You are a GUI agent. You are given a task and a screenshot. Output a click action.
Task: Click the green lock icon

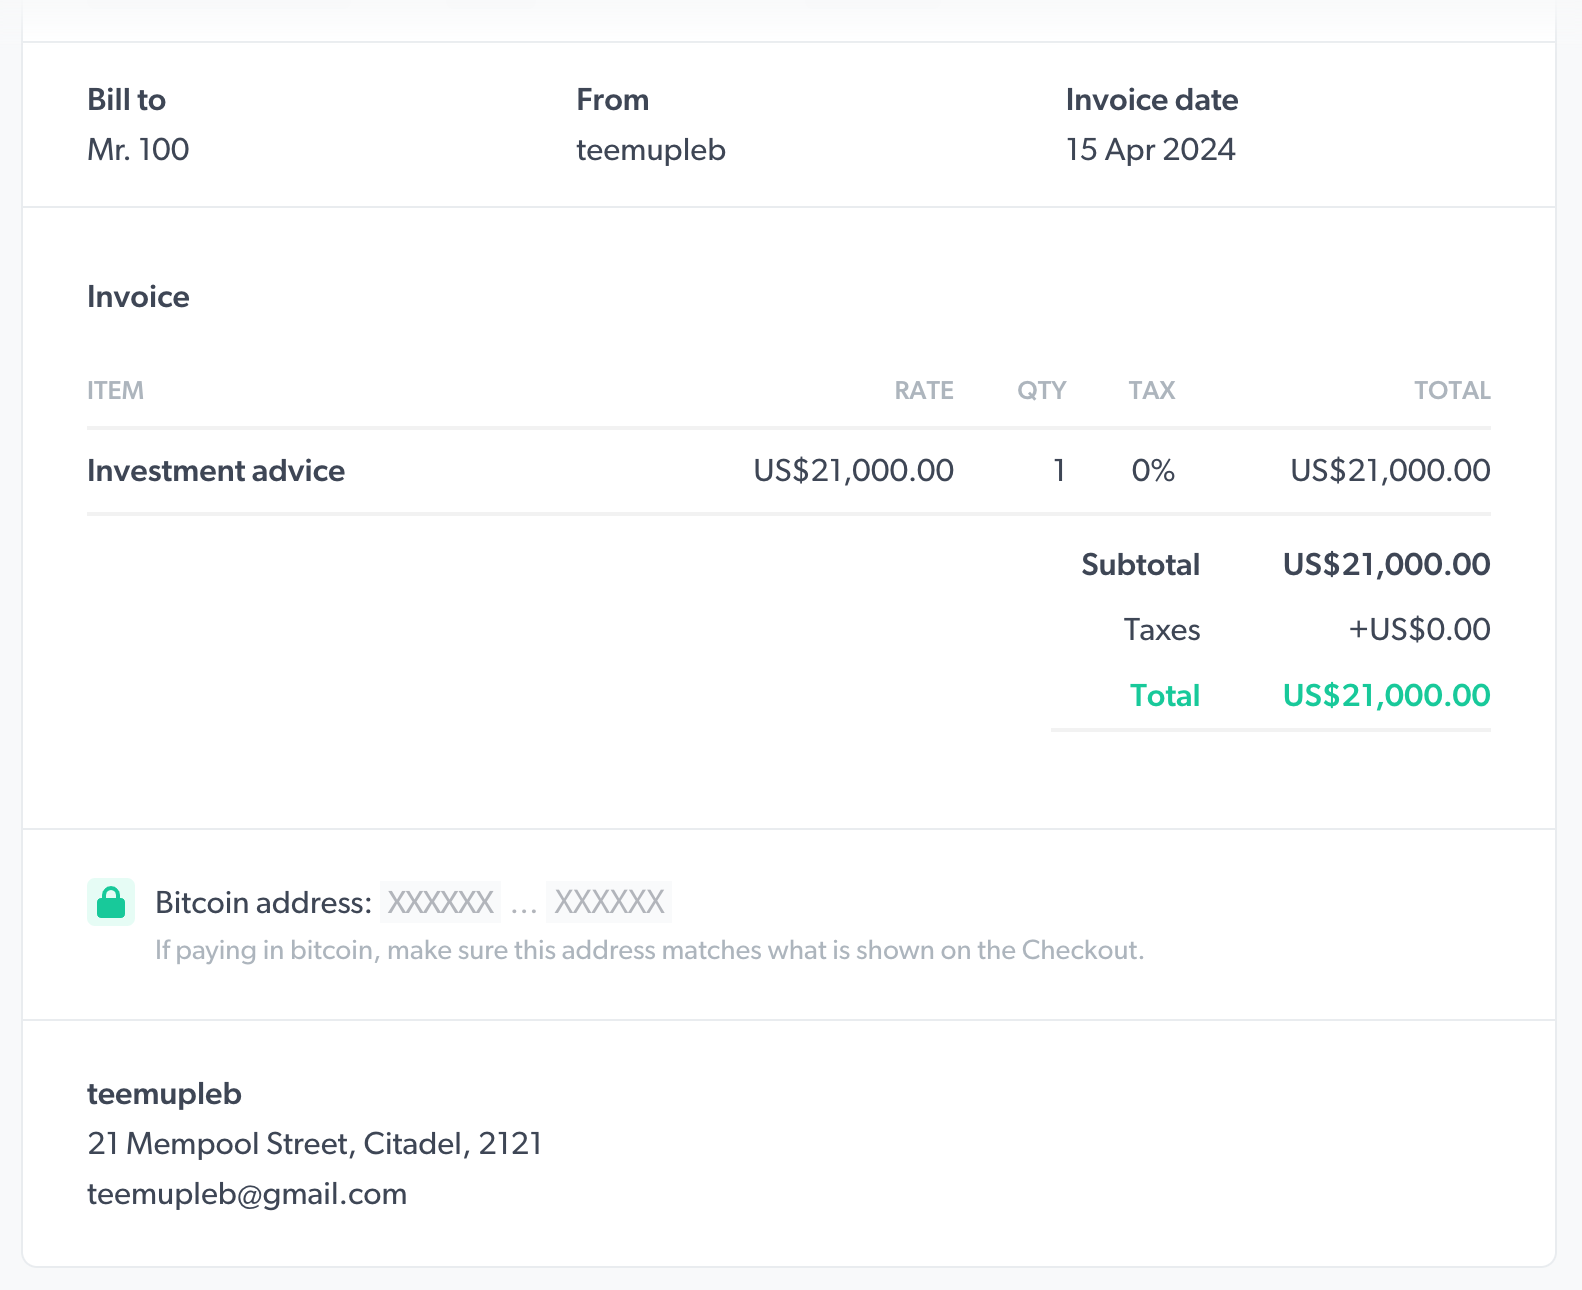(111, 902)
